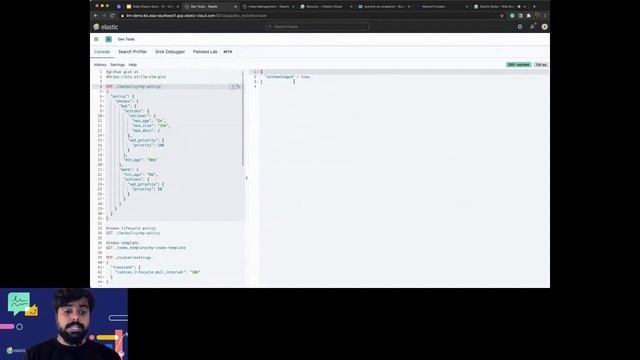Open the user account avatar
This screenshot has width=640, height=360.
[544, 27]
